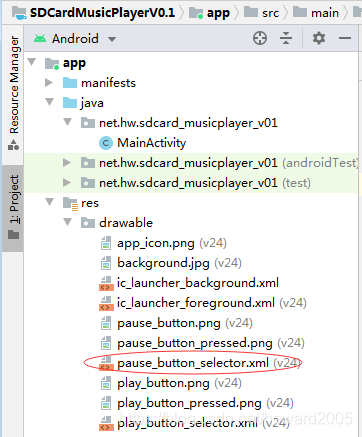Select net.hw.sdcard_musicplayer_v01 (test) package
The height and width of the screenshot is (437, 362).
pos(205,183)
